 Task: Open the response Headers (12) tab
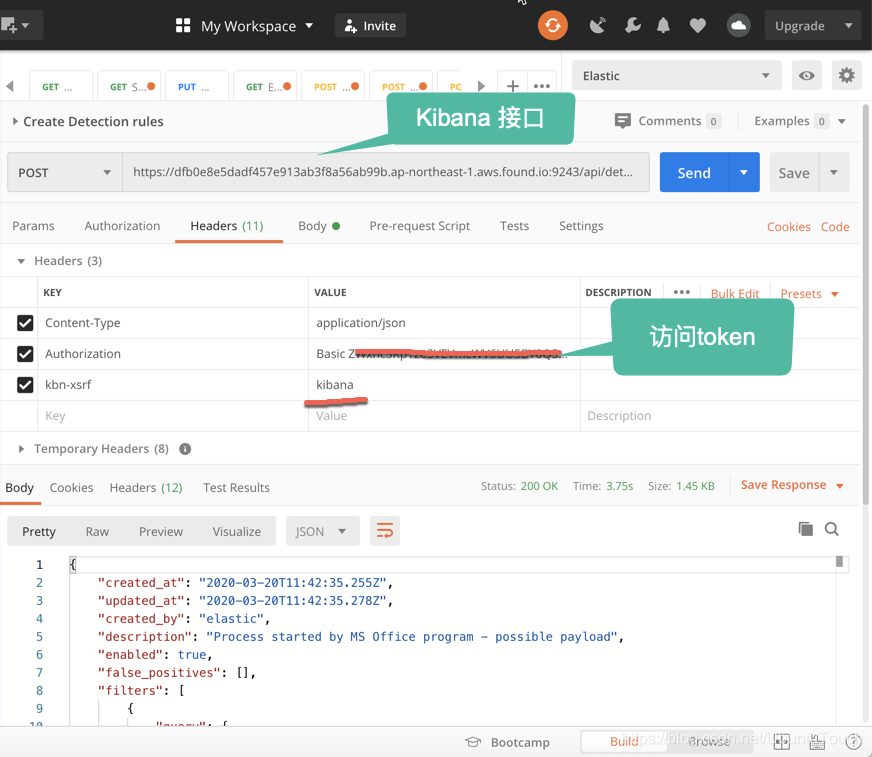pos(146,488)
